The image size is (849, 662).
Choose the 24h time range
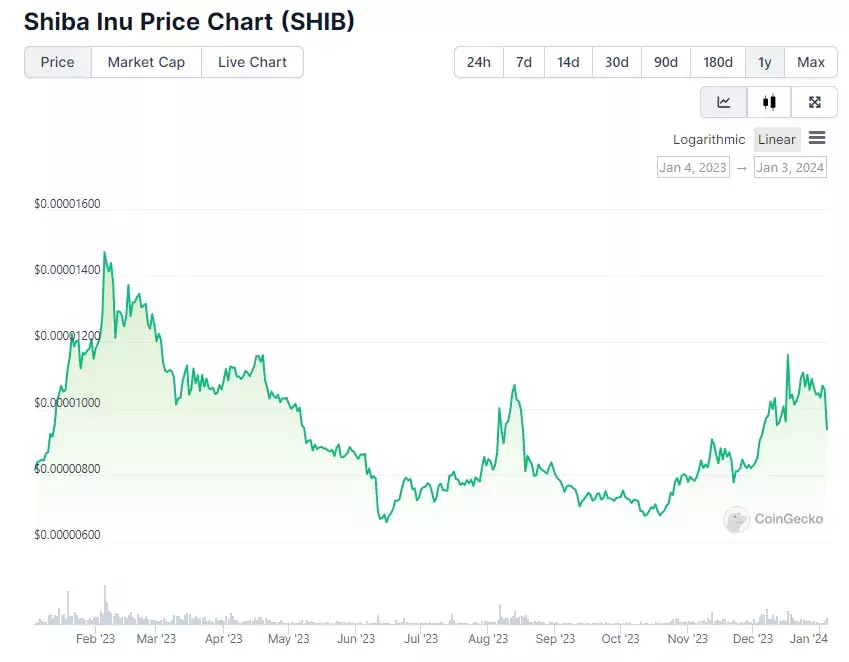pyautogui.click(x=479, y=62)
